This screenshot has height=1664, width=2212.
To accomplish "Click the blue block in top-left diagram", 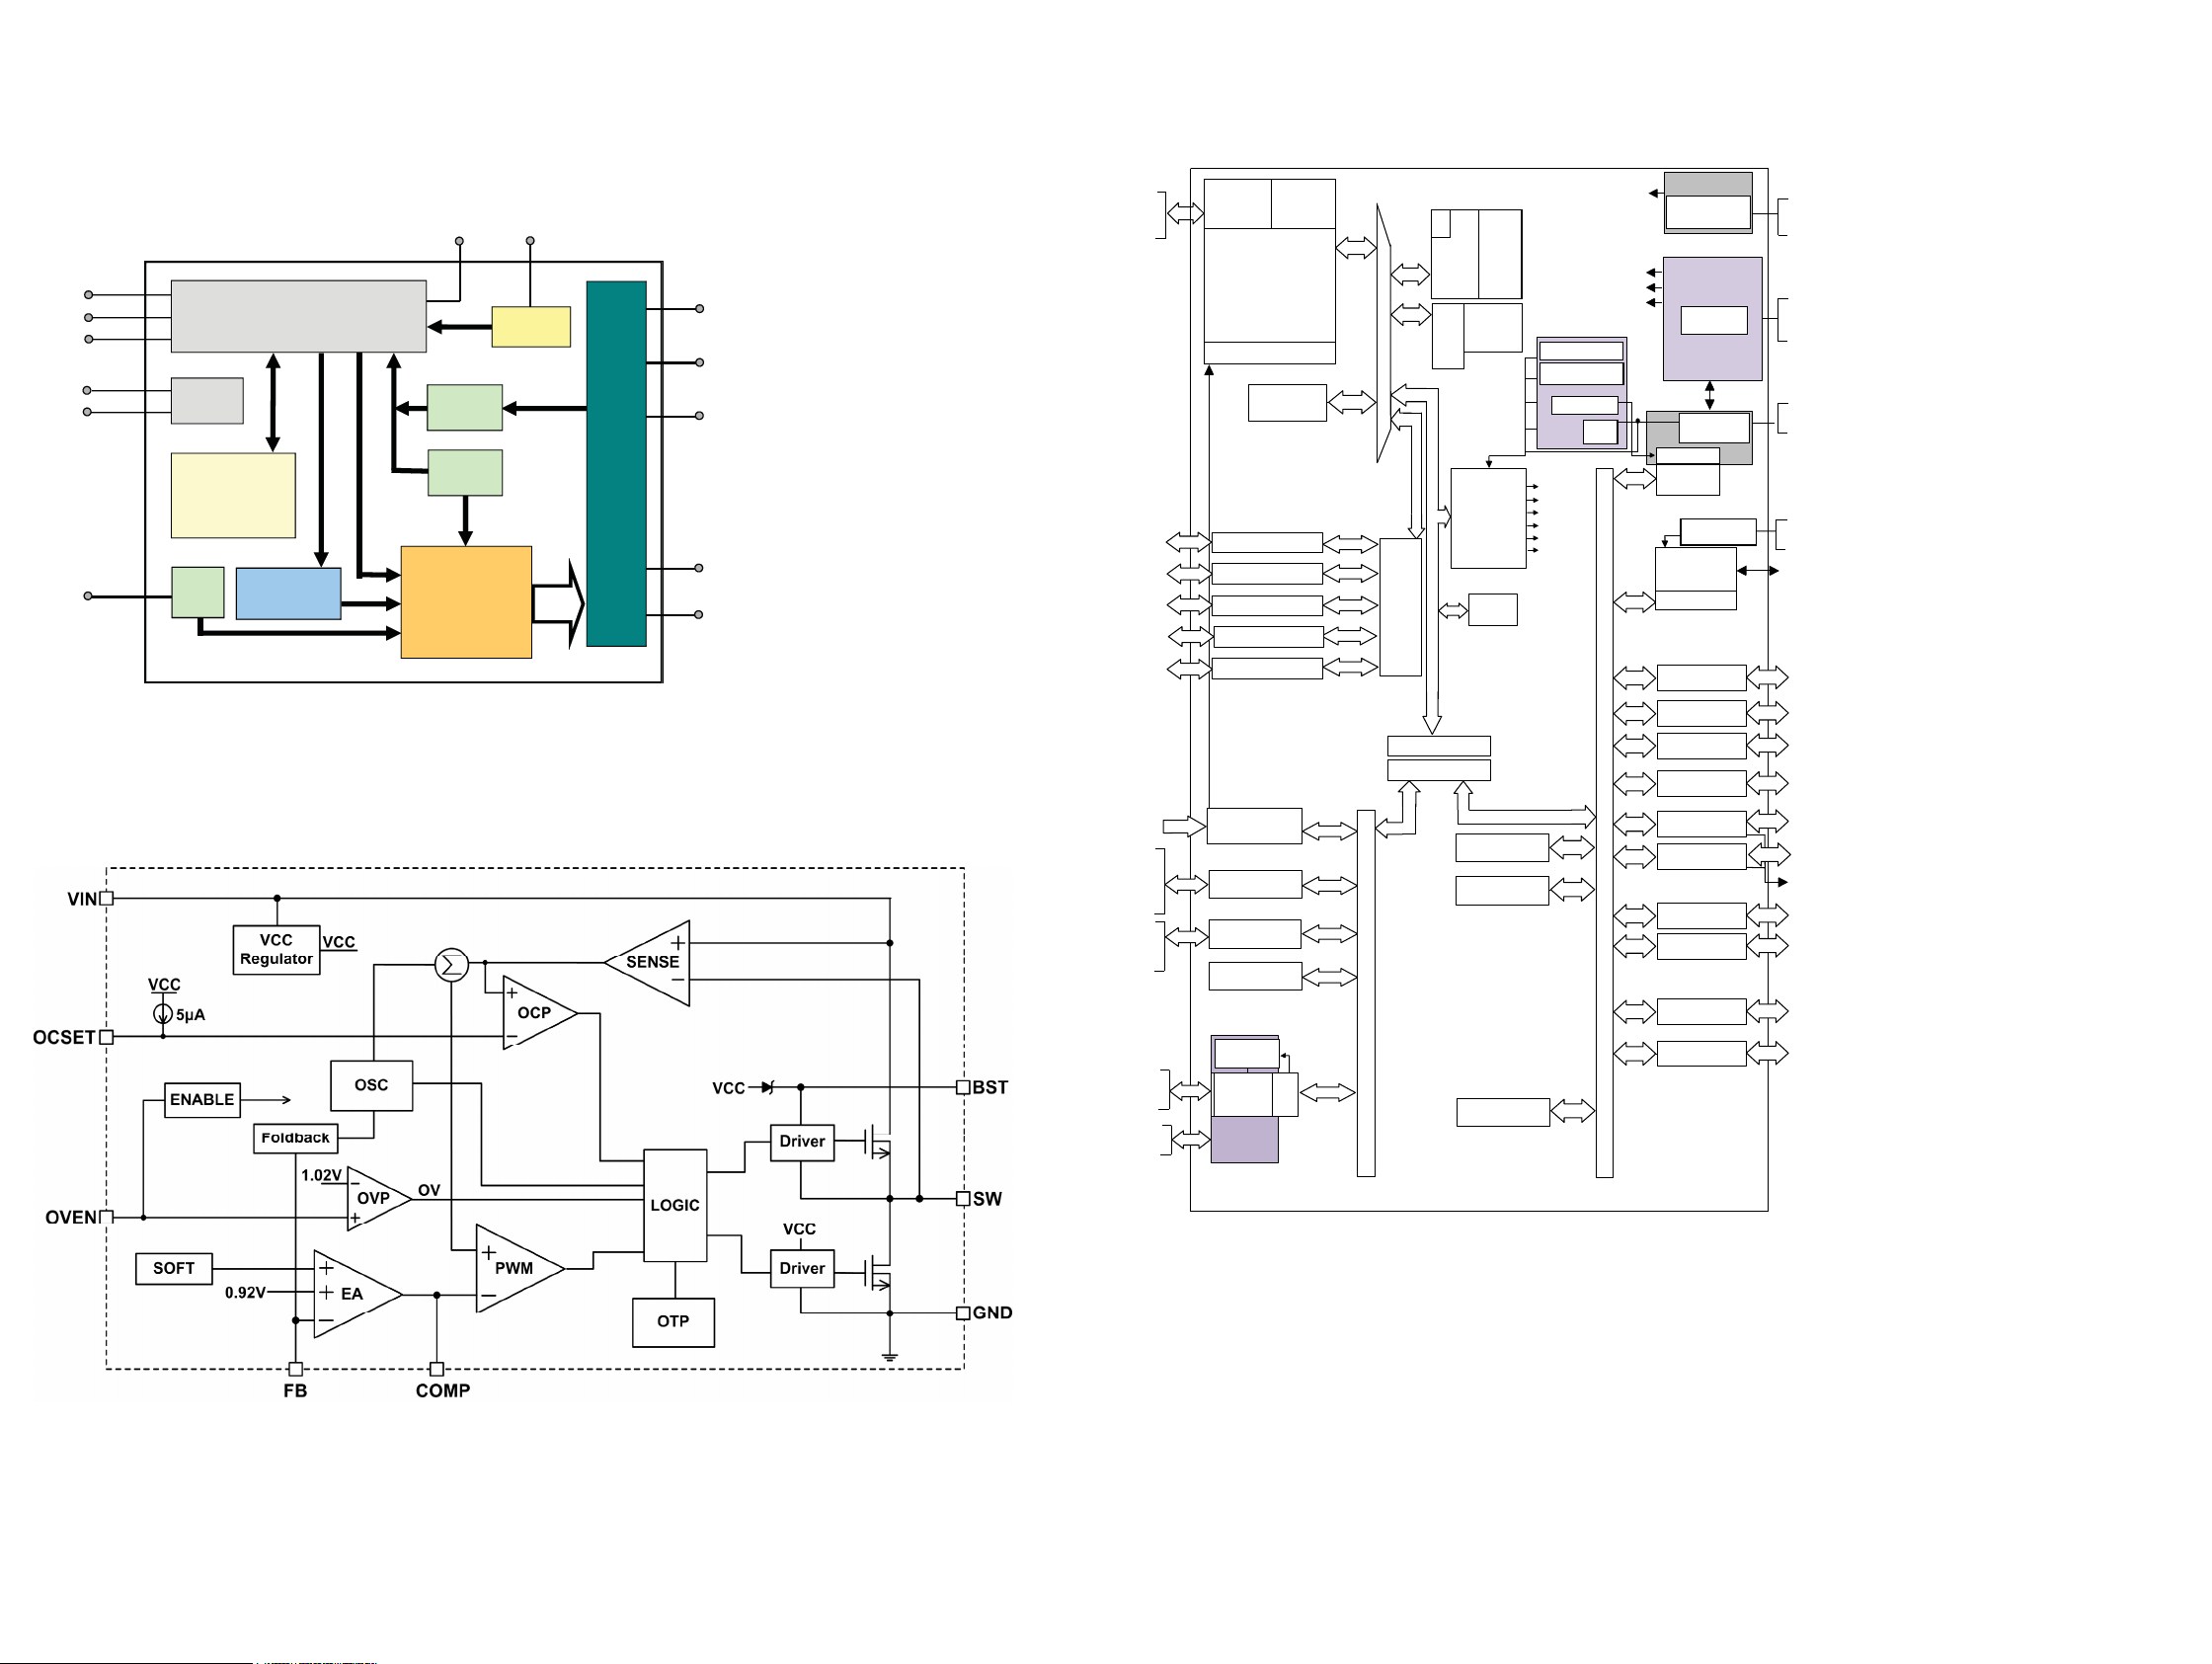I will click(288, 593).
